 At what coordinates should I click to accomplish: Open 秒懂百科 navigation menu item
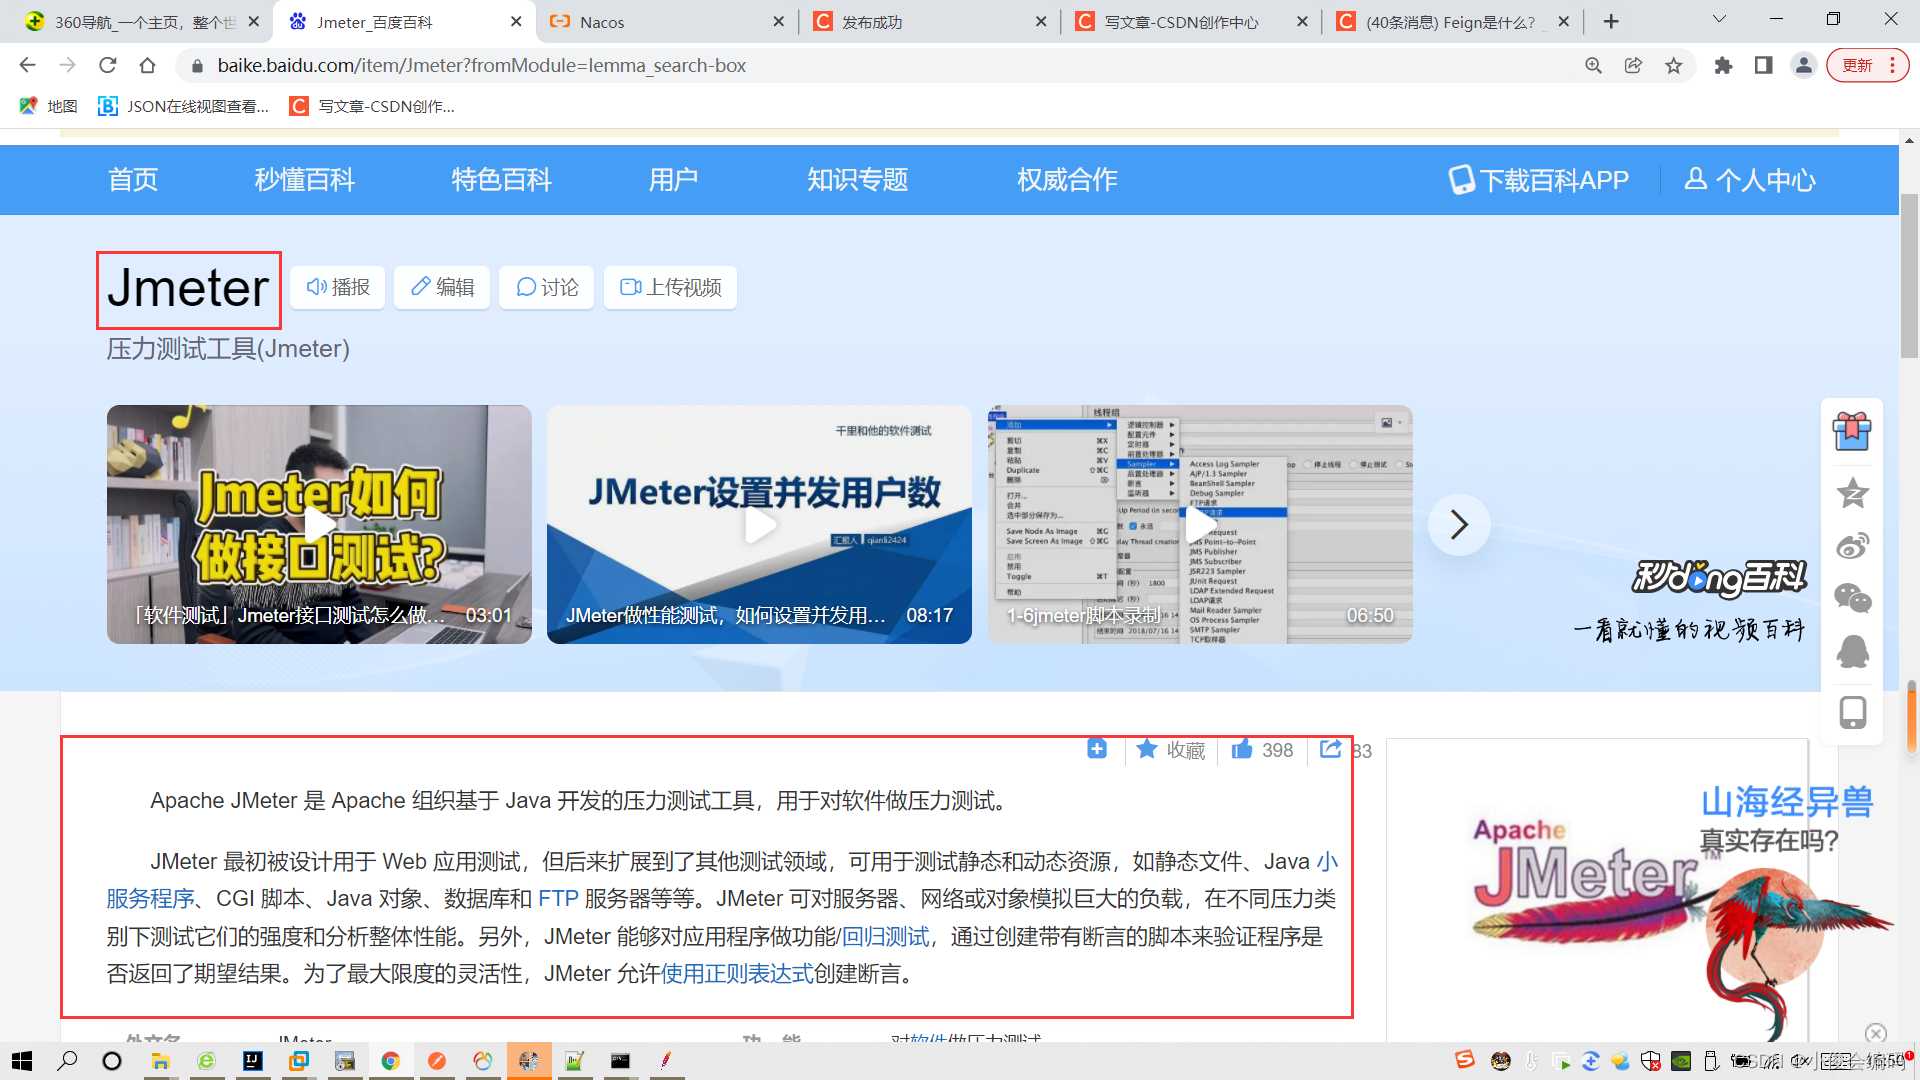tap(305, 180)
